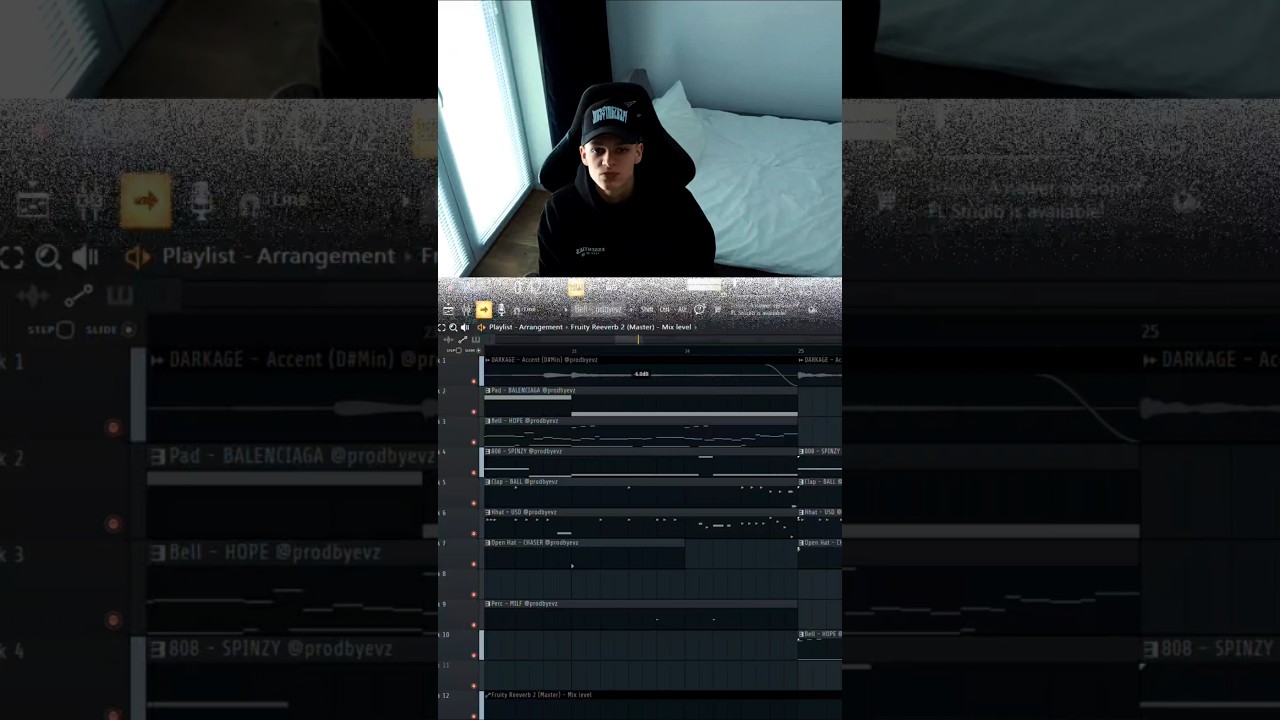Click bar 24 on the timeline ruler

click(687, 351)
